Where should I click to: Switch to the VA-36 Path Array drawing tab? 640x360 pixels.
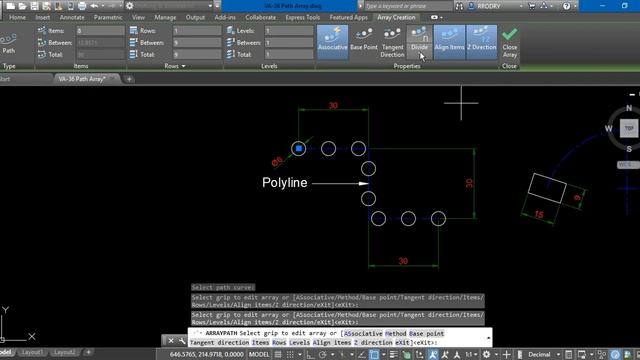[x=82, y=79]
